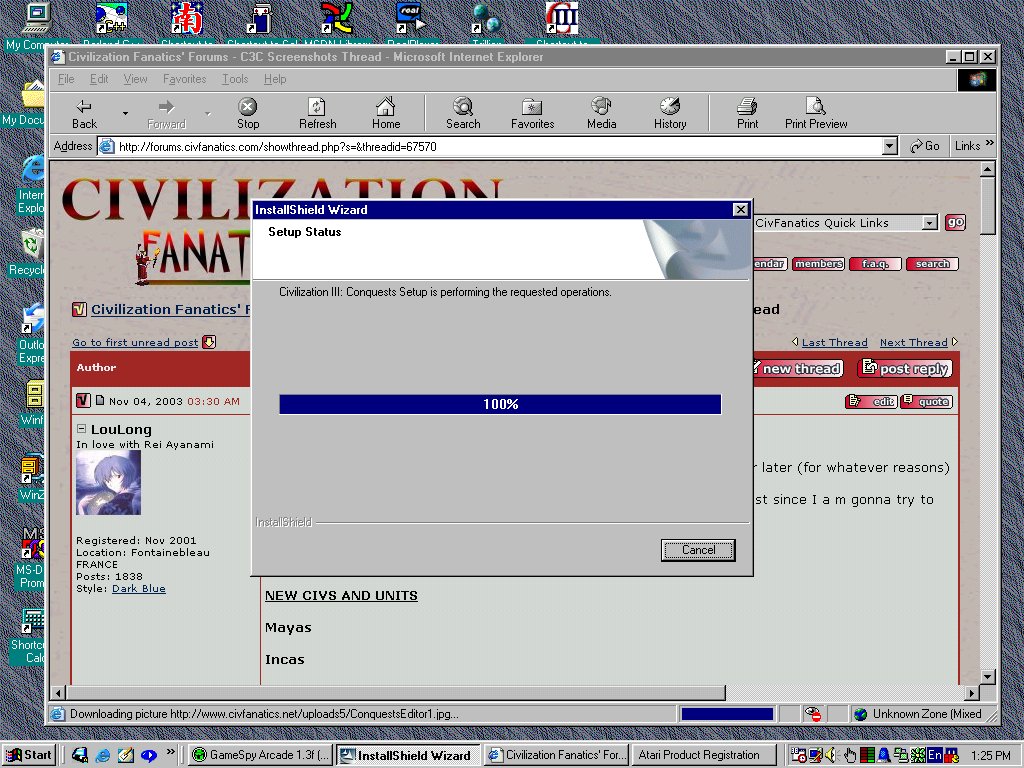Open the CivFanatics Quick Links dropdown
1024x768 pixels.
pyautogui.click(x=929, y=223)
